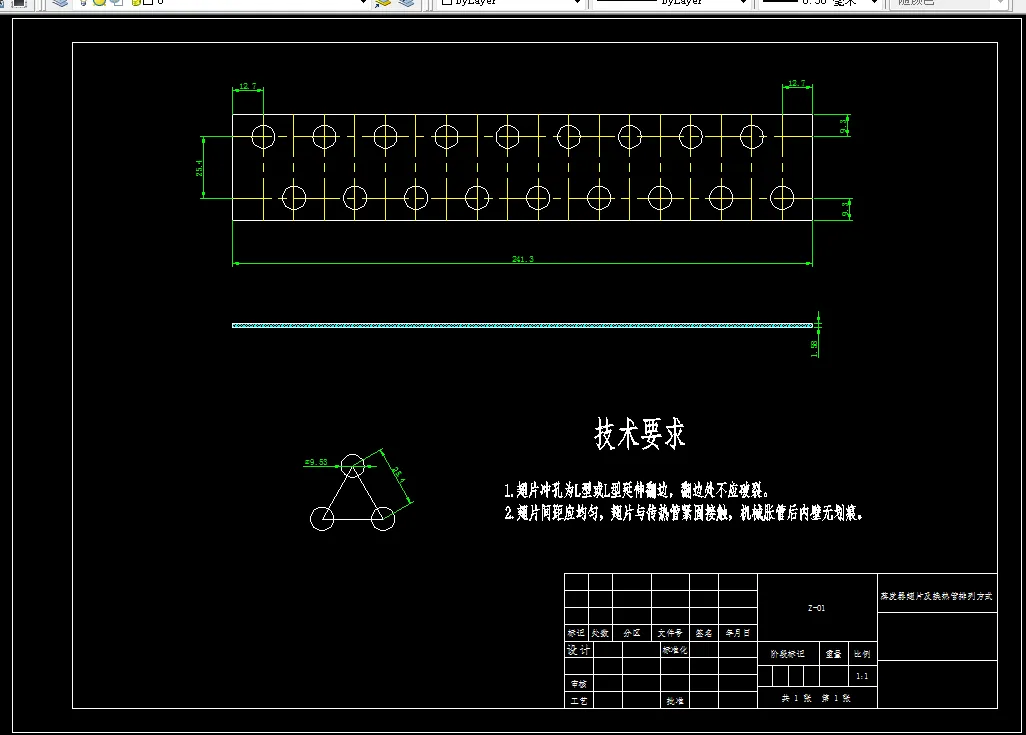1026x735 pixels.
Task: Click the Layer Properties Manager icon
Action: click(x=60, y=3)
